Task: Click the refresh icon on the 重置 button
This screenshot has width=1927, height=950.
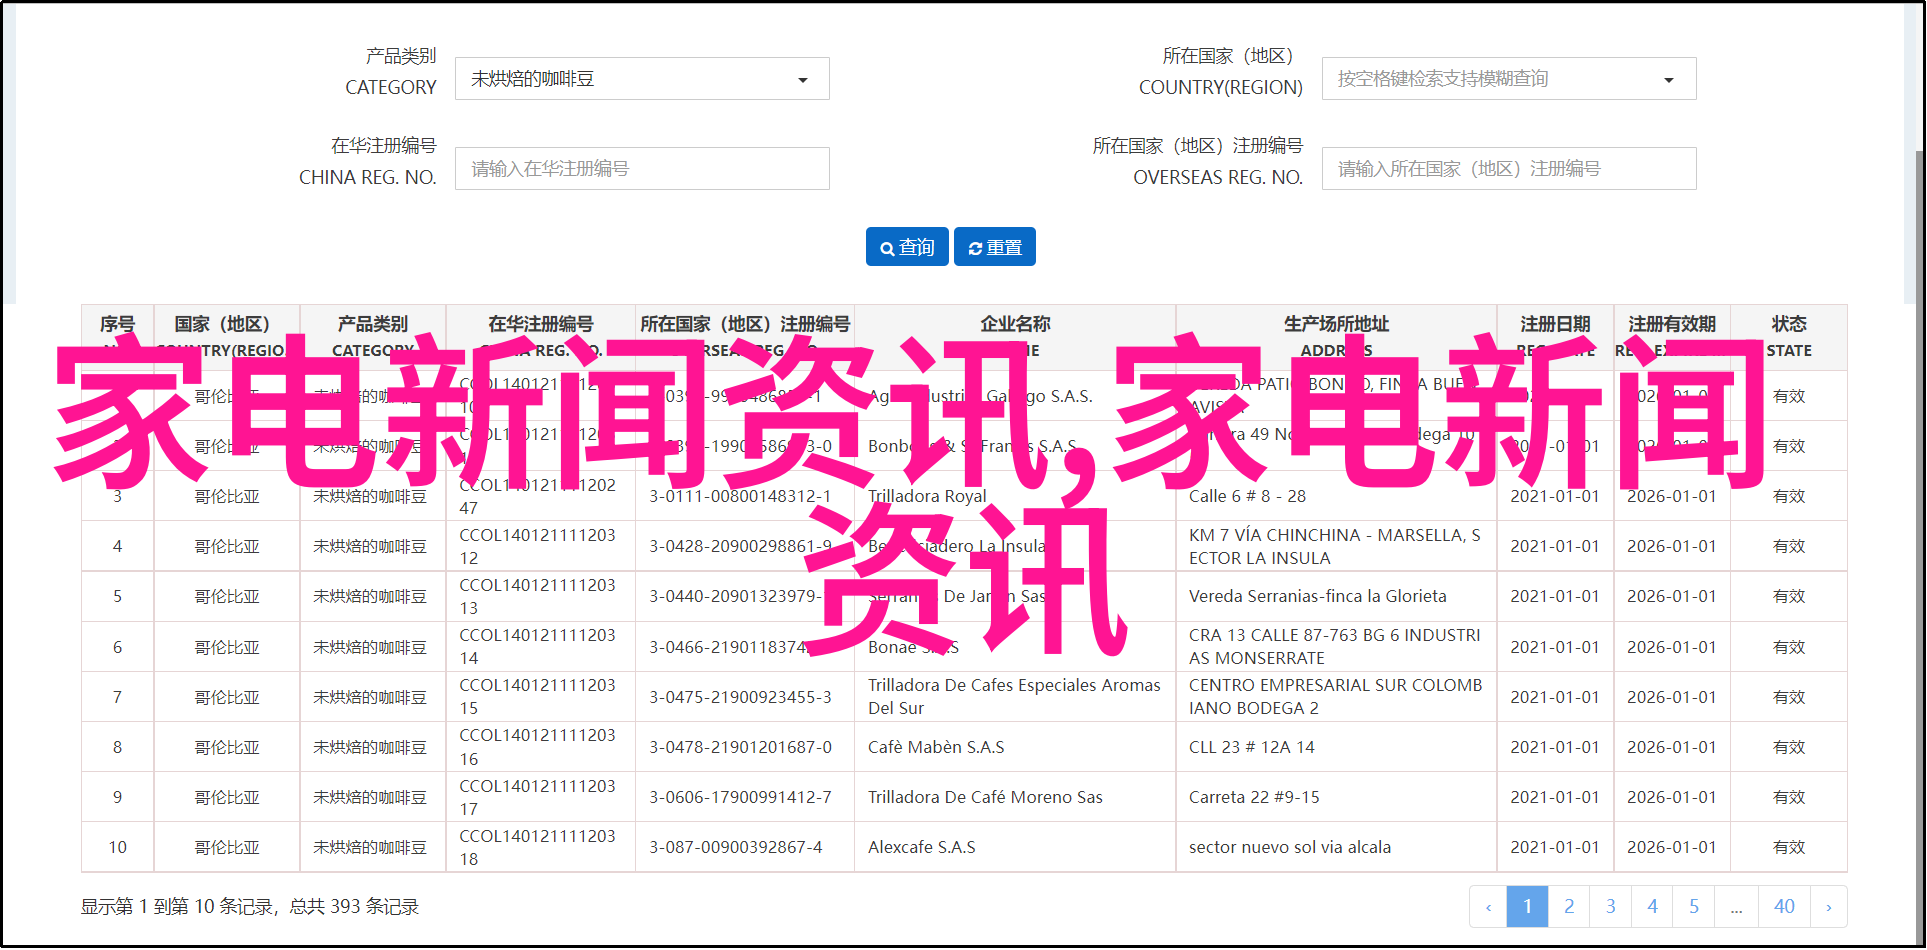Action: click(x=975, y=248)
